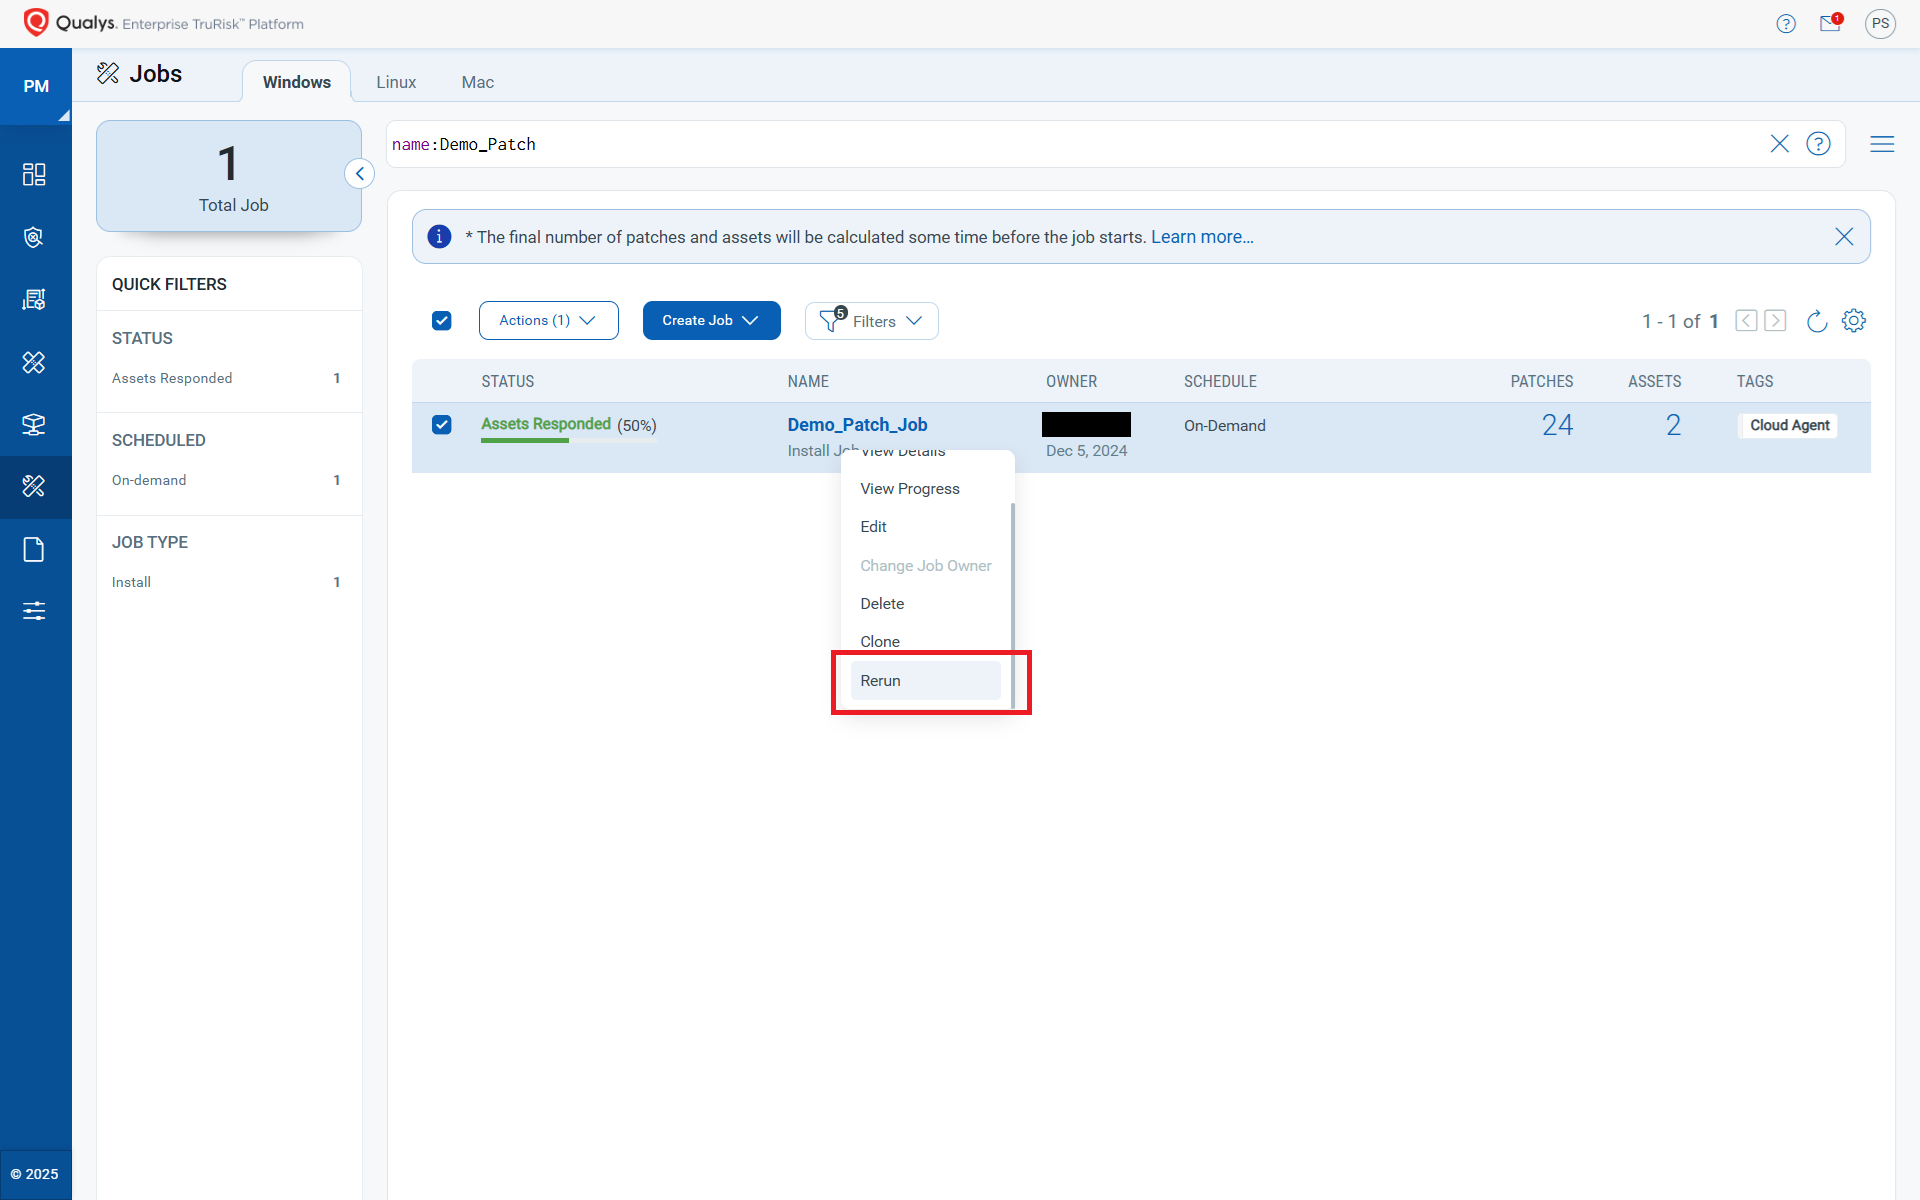Select Change Job Owner menu entry
This screenshot has width=1920, height=1200.
(925, 566)
